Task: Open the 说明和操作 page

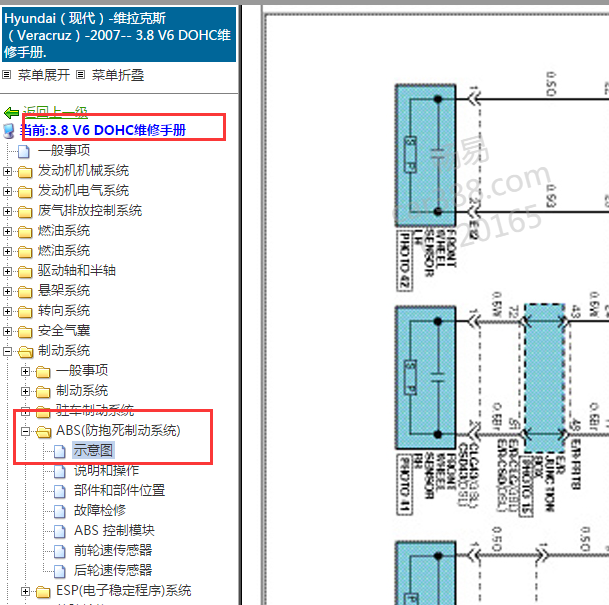Action: (106, 470)
